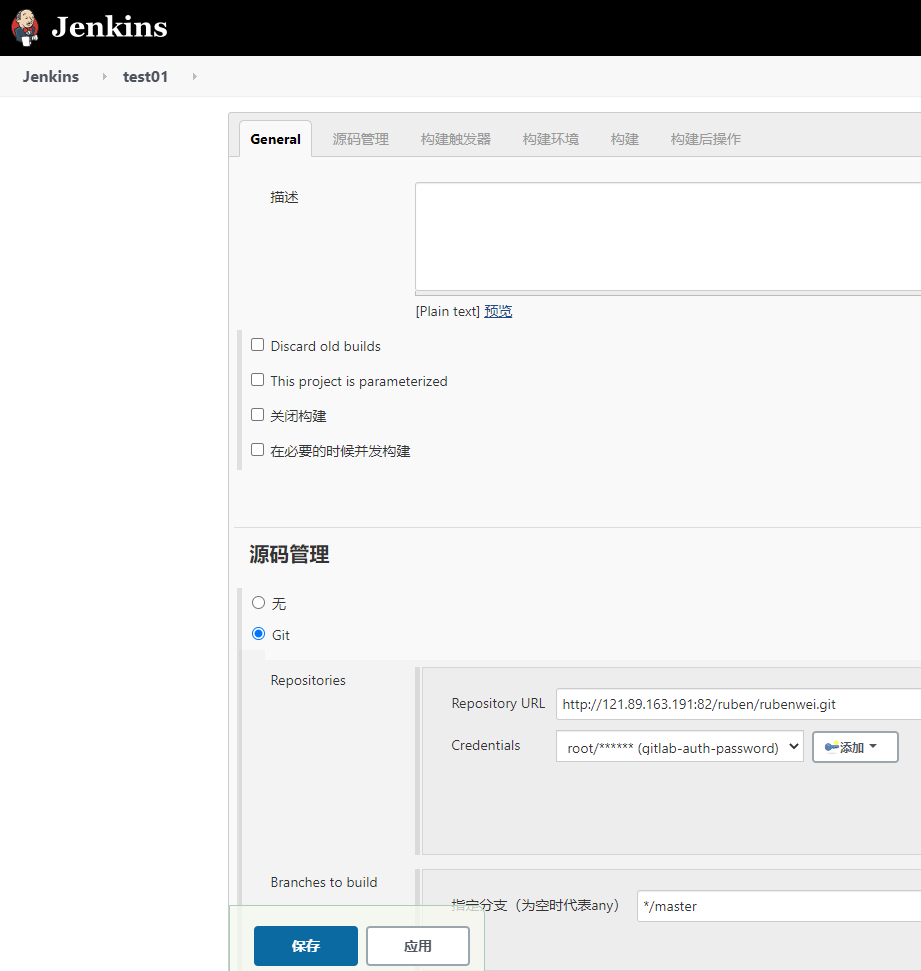Click the Jenkins butler logo icon
Viewport: 921px width, 971px height.
(x=25, y=27)
